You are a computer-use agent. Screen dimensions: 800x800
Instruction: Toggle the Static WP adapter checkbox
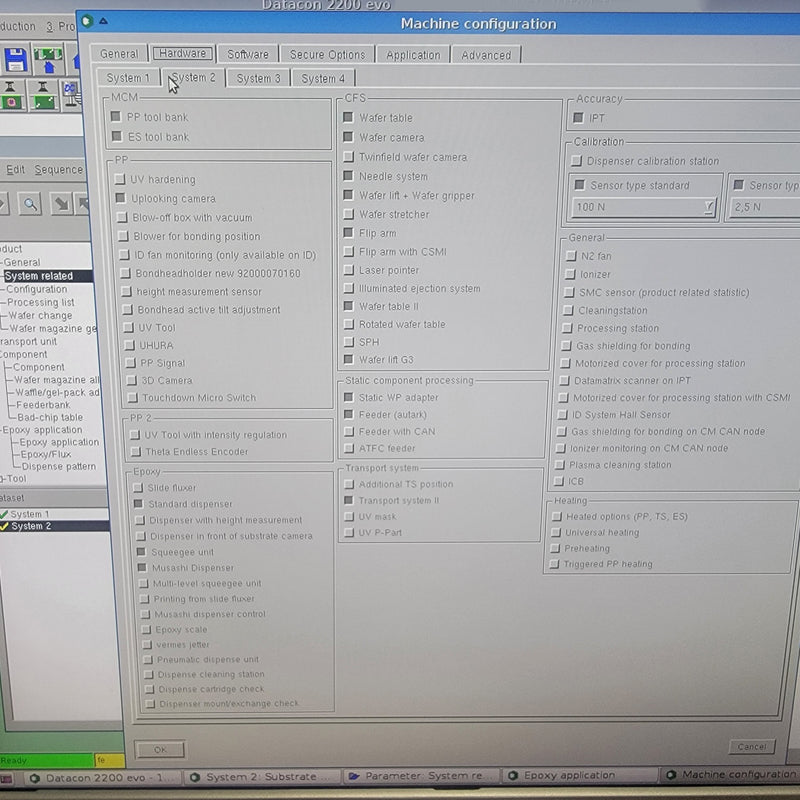pyautogui.click(x=349, y=397)
